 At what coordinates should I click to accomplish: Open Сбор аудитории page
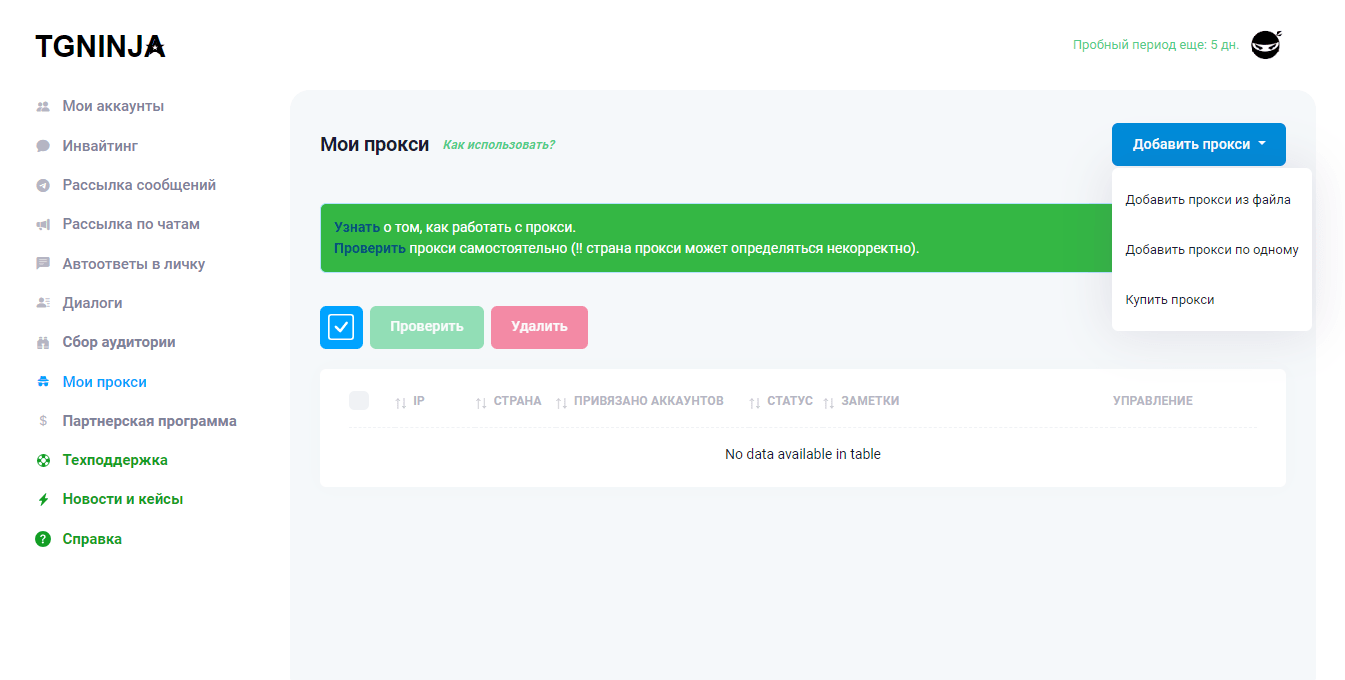coord(119,342)
